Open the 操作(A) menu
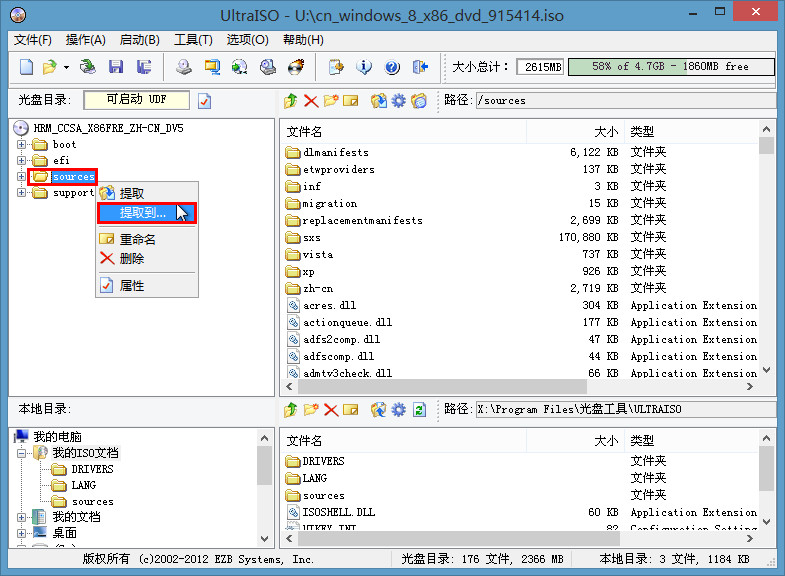The width and height of the screenshot is (785, 576). [86, 40]
